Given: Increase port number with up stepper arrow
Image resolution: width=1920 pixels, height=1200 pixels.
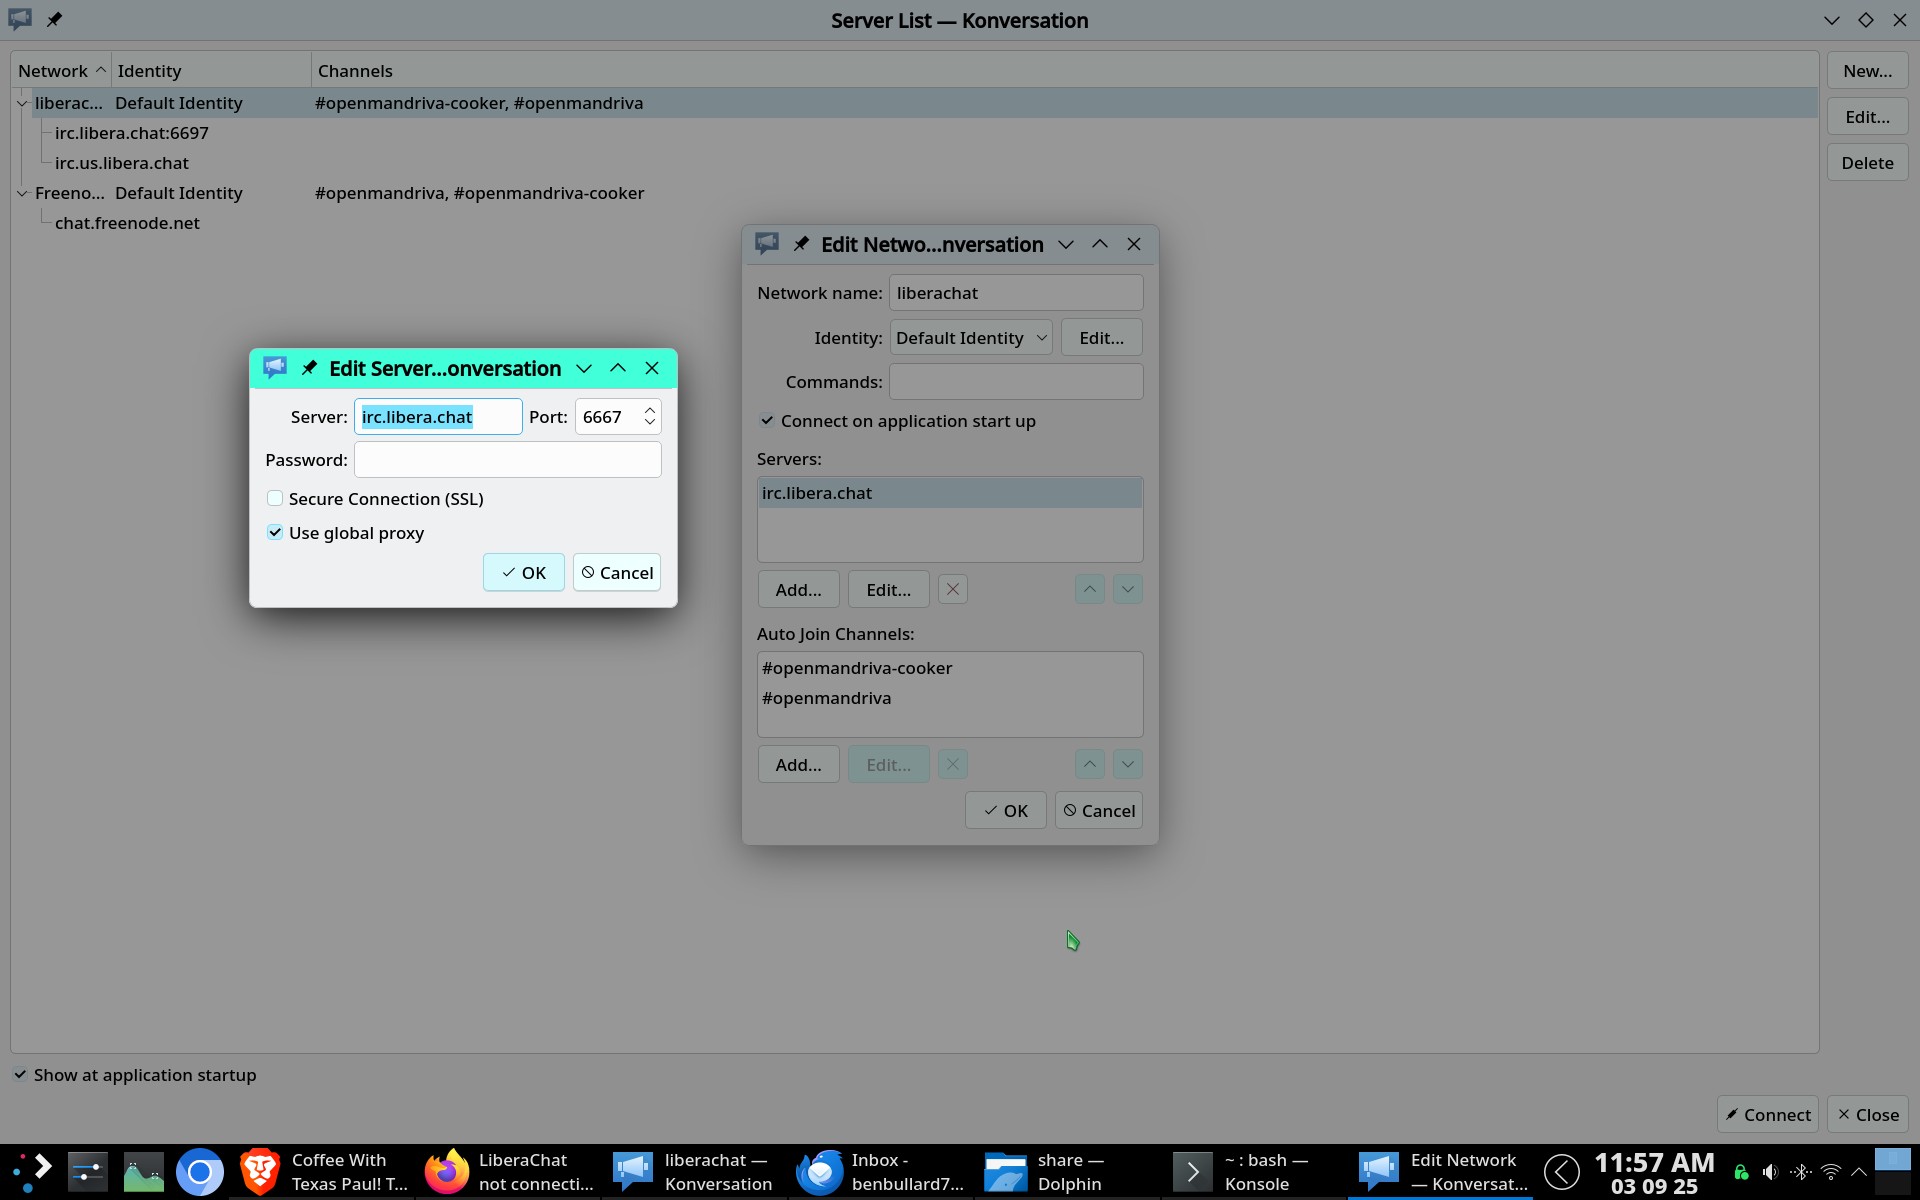Looking at the screenshot, I should [x=650, y=409].
